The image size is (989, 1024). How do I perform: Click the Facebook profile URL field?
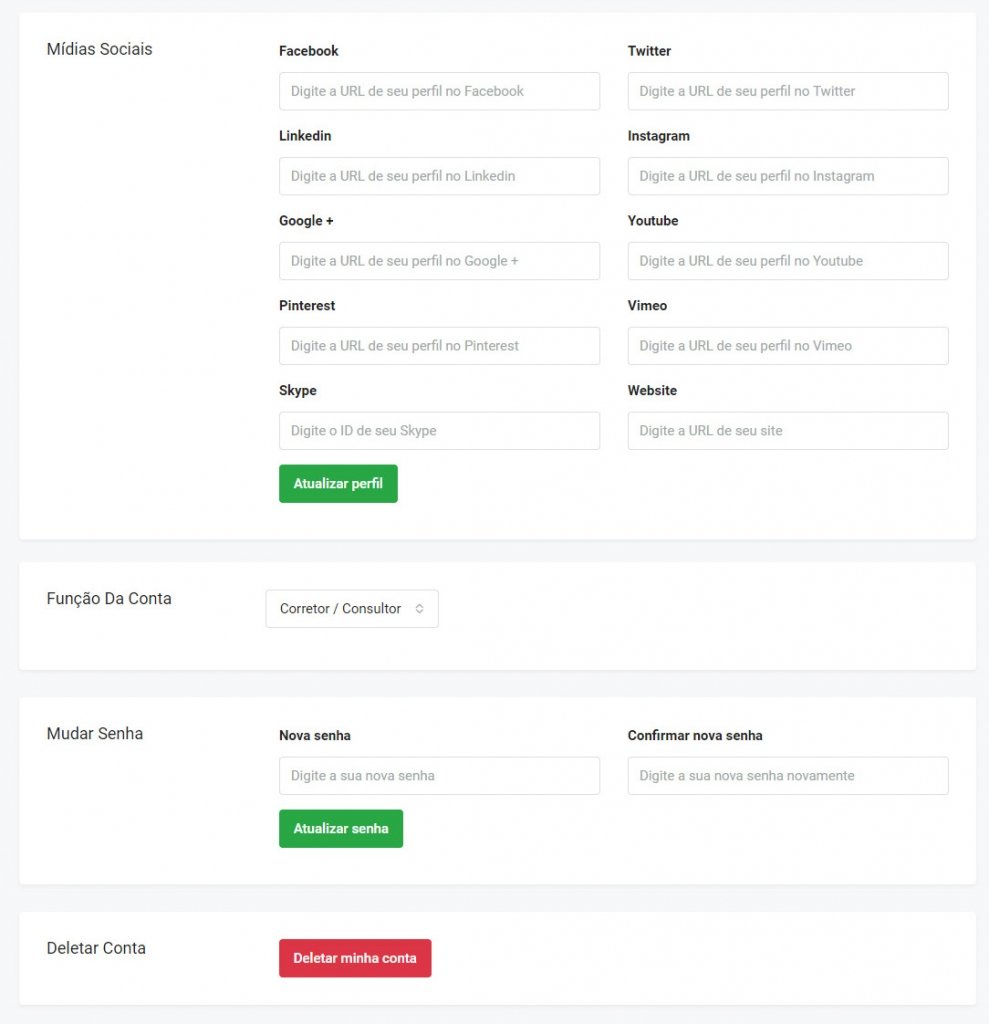click(438, 91)
